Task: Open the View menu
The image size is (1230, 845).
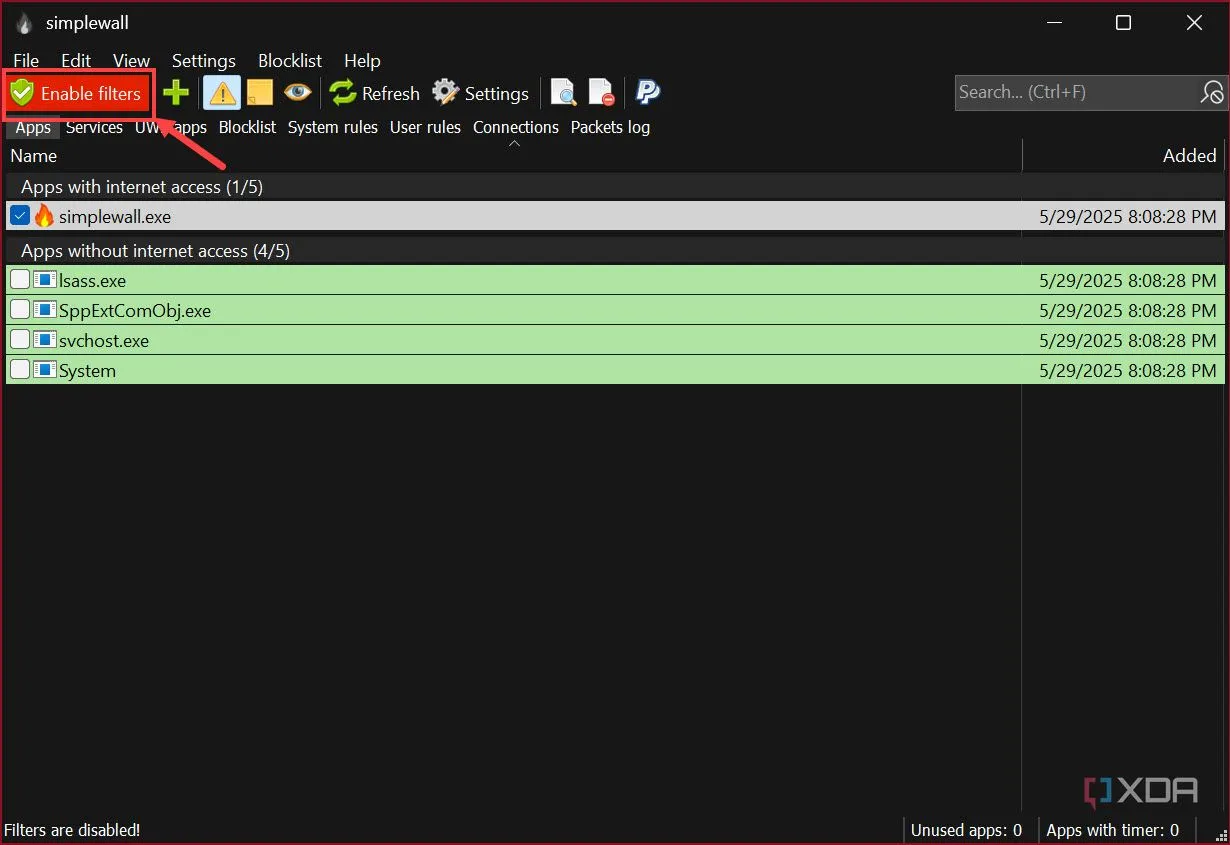Action: [x=131, y=61]
